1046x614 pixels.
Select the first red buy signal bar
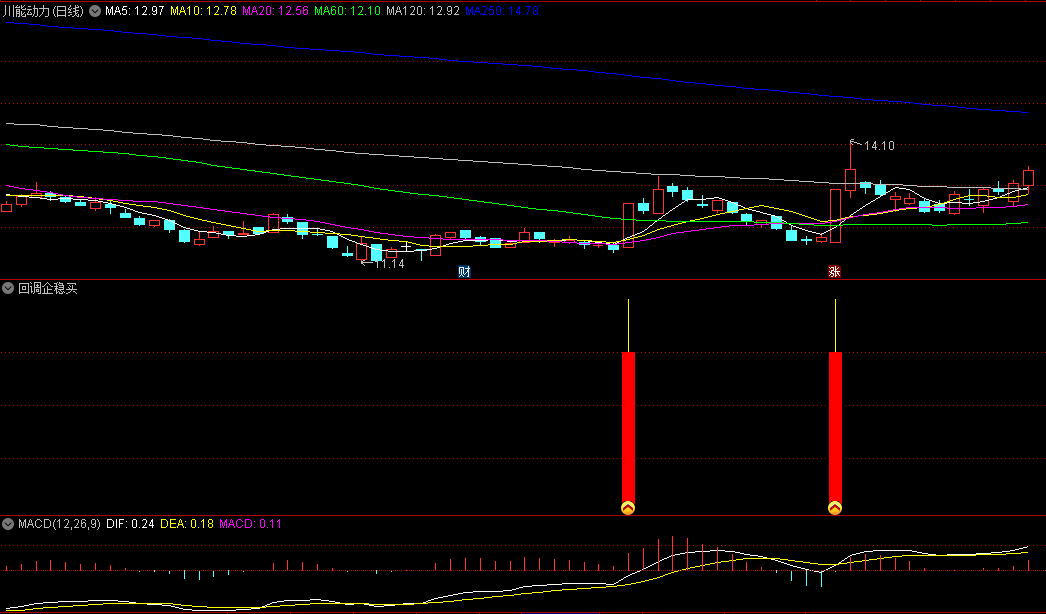click(x=628, y=427)
